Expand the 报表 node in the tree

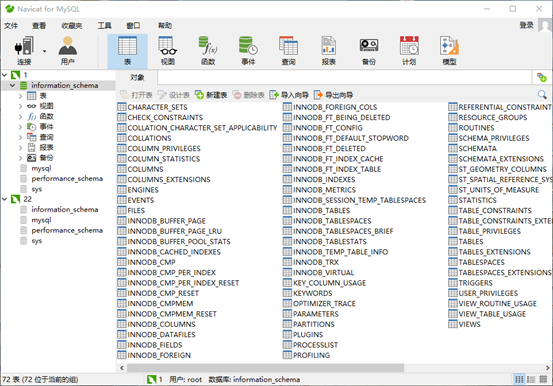(x=20, y=147)
